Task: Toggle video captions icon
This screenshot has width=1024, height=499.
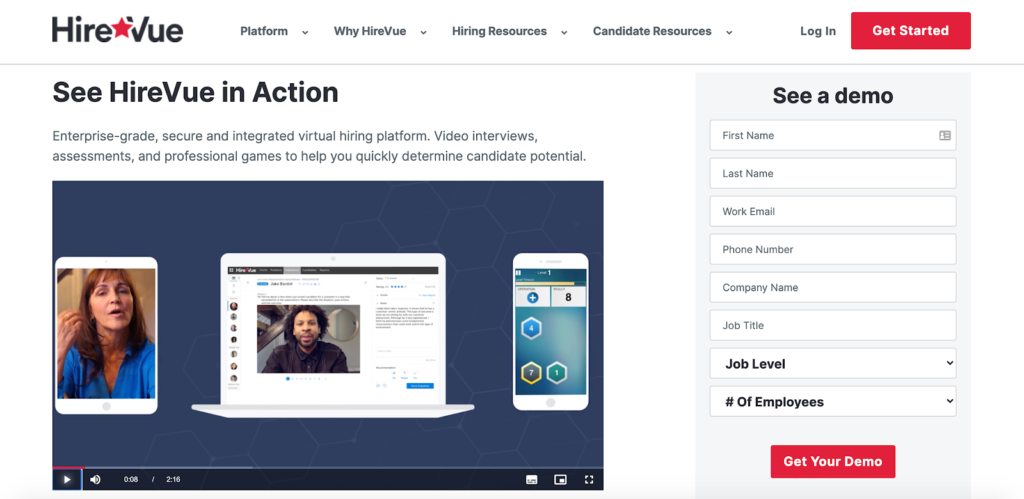Action: click(x=532, y=479)
